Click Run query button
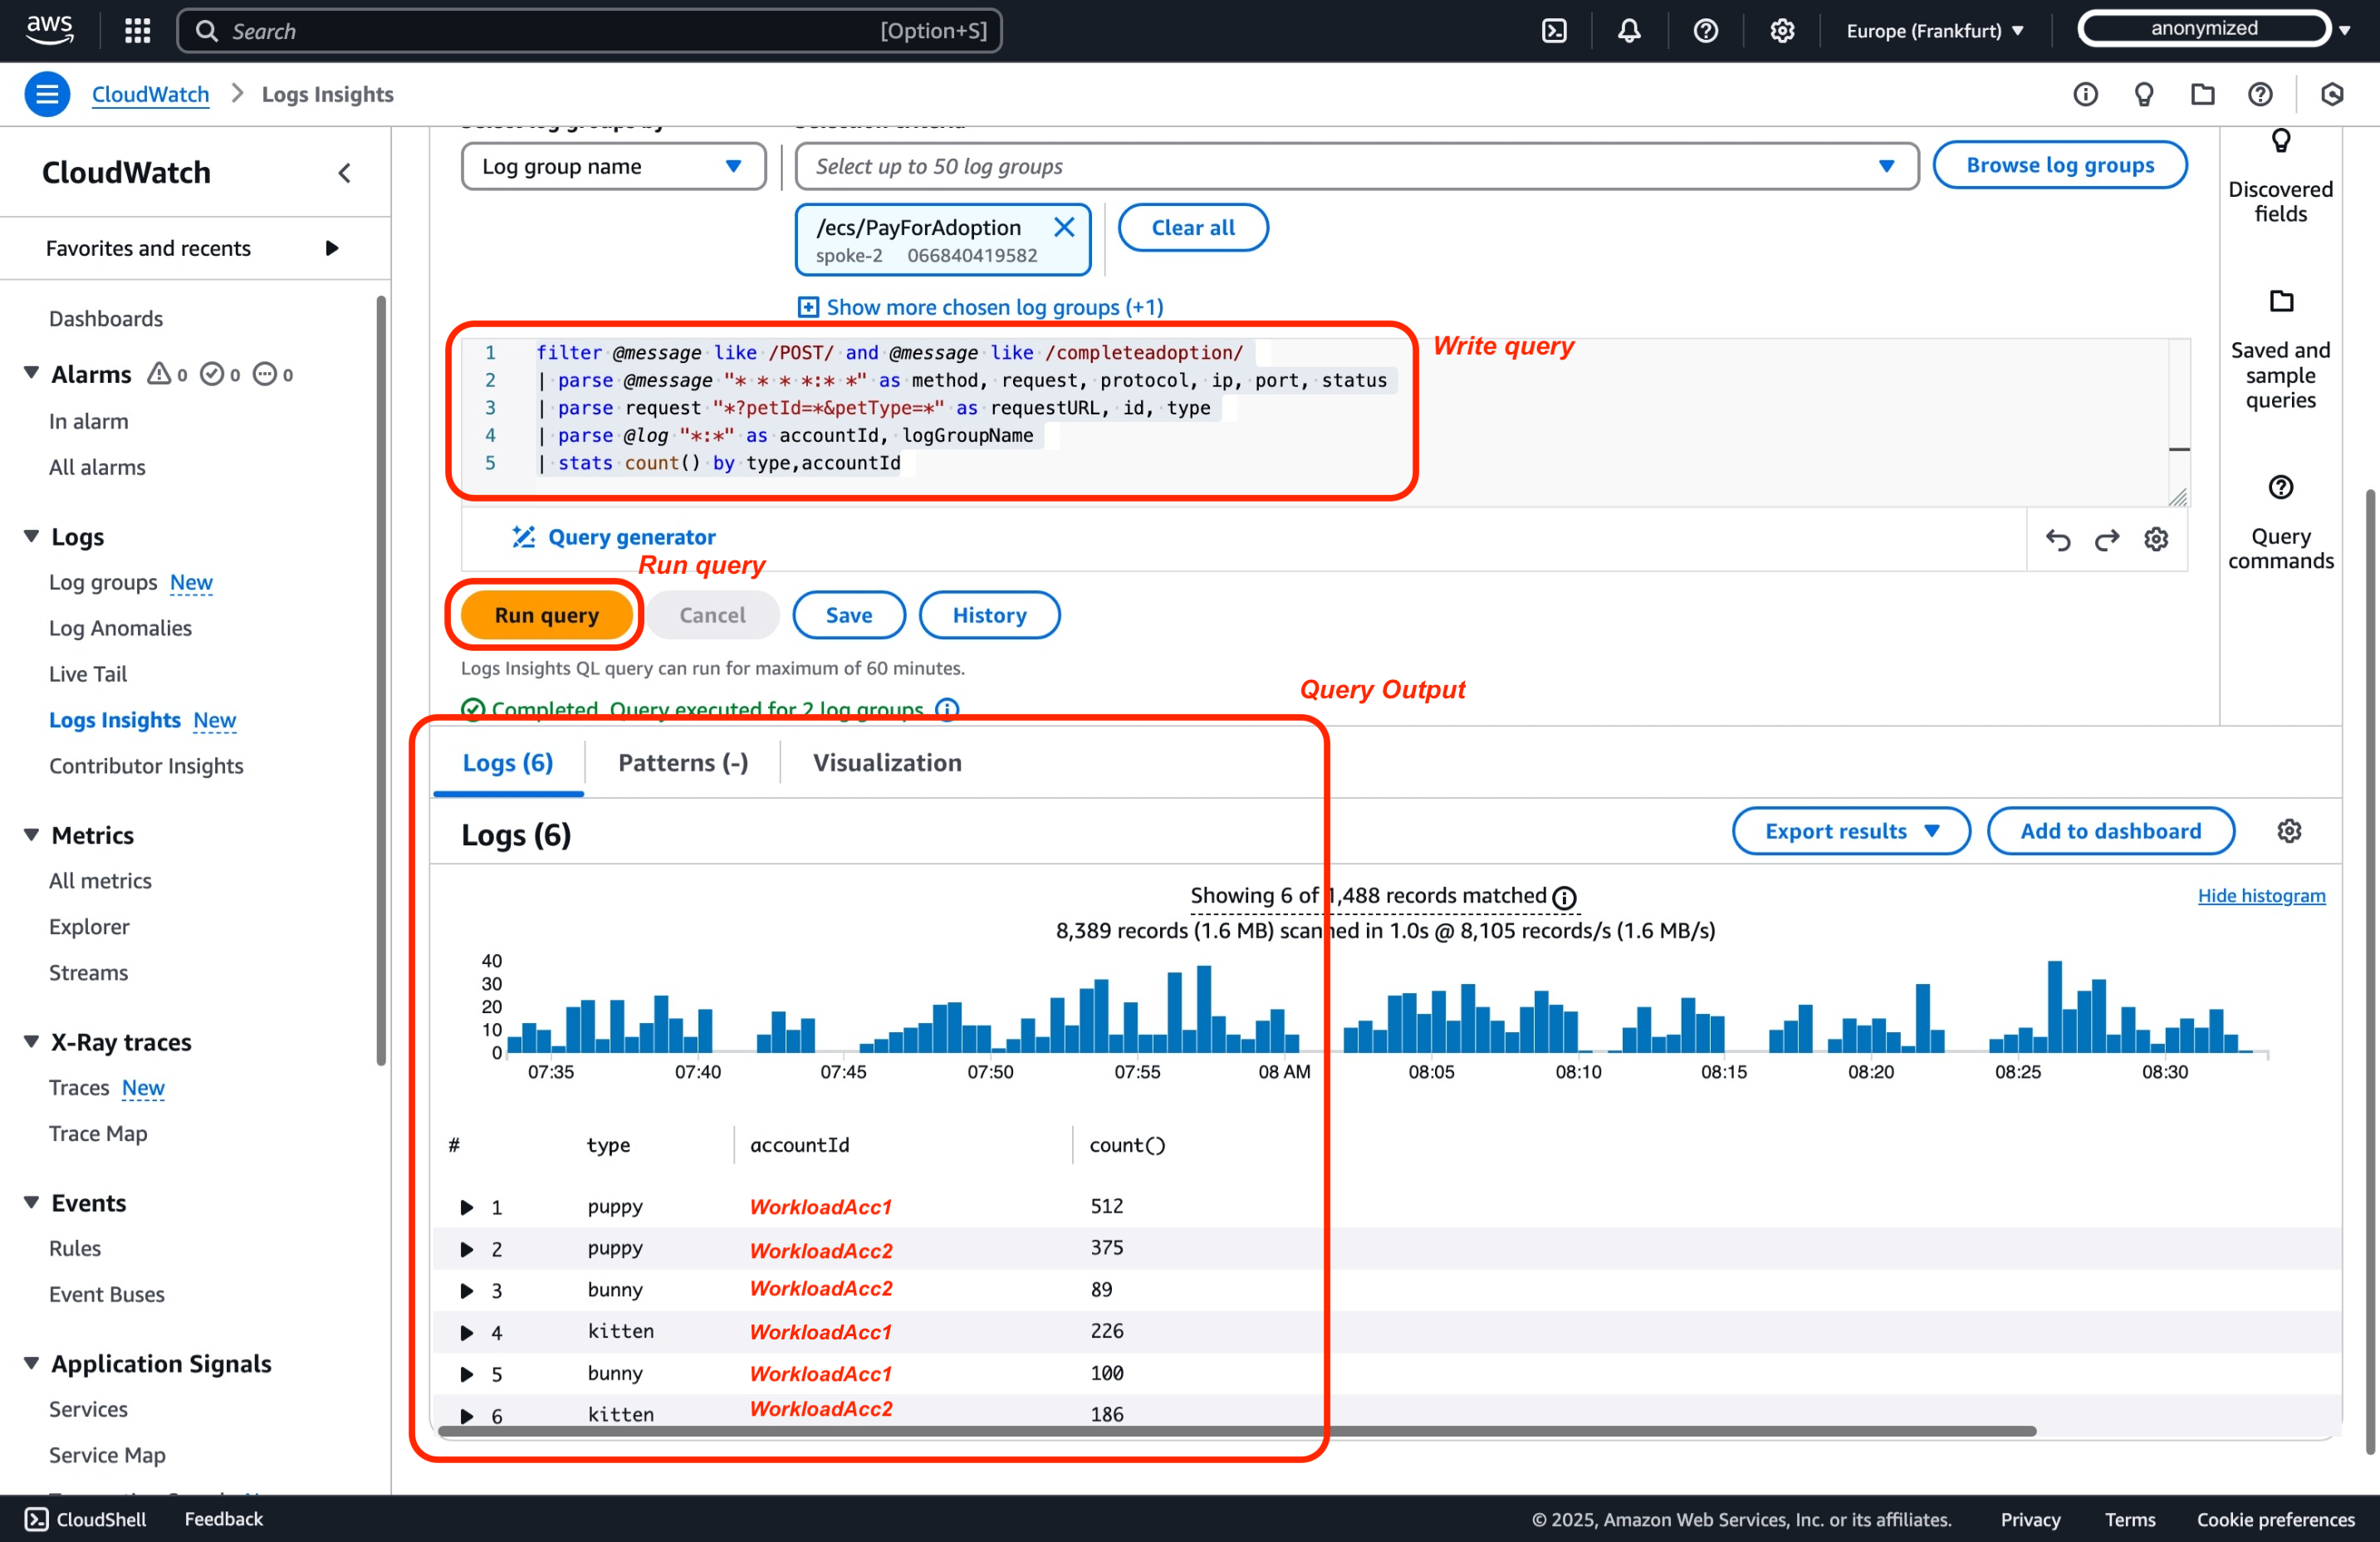The image size is (2380, 1542). 546,614
